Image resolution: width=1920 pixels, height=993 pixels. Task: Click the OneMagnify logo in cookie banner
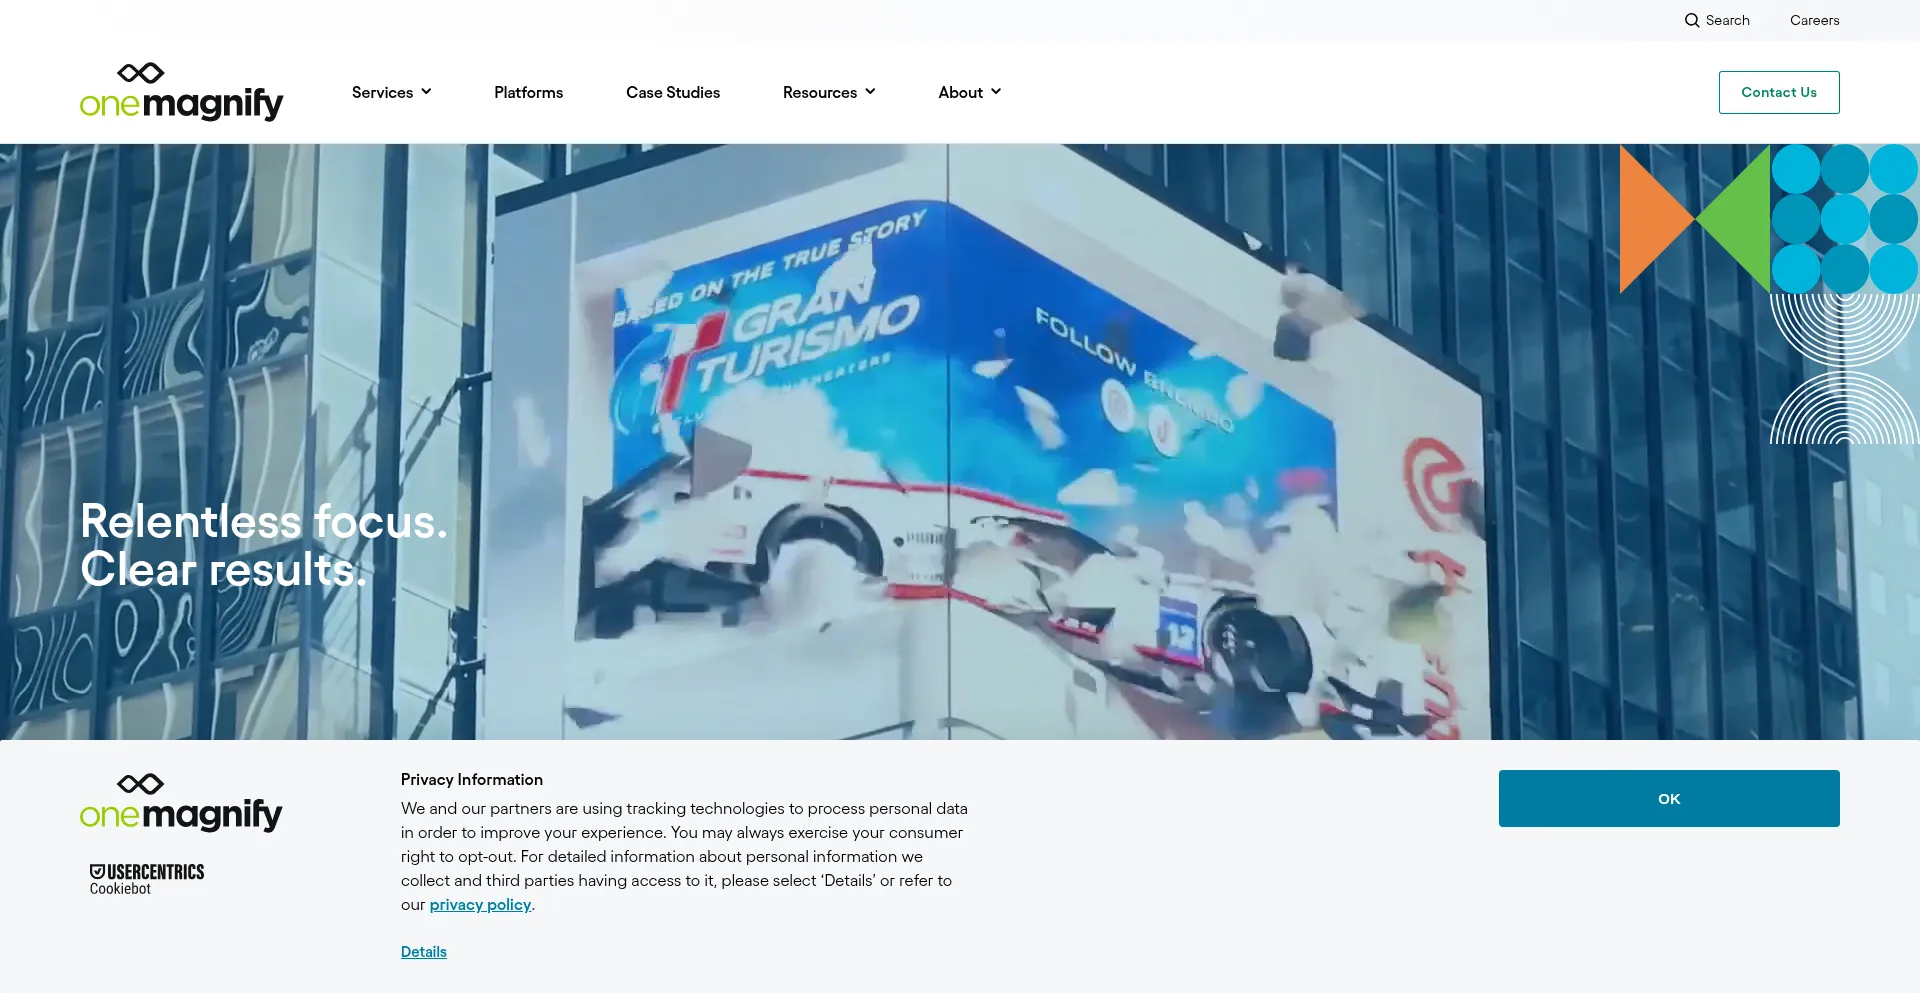coord(181,803)
